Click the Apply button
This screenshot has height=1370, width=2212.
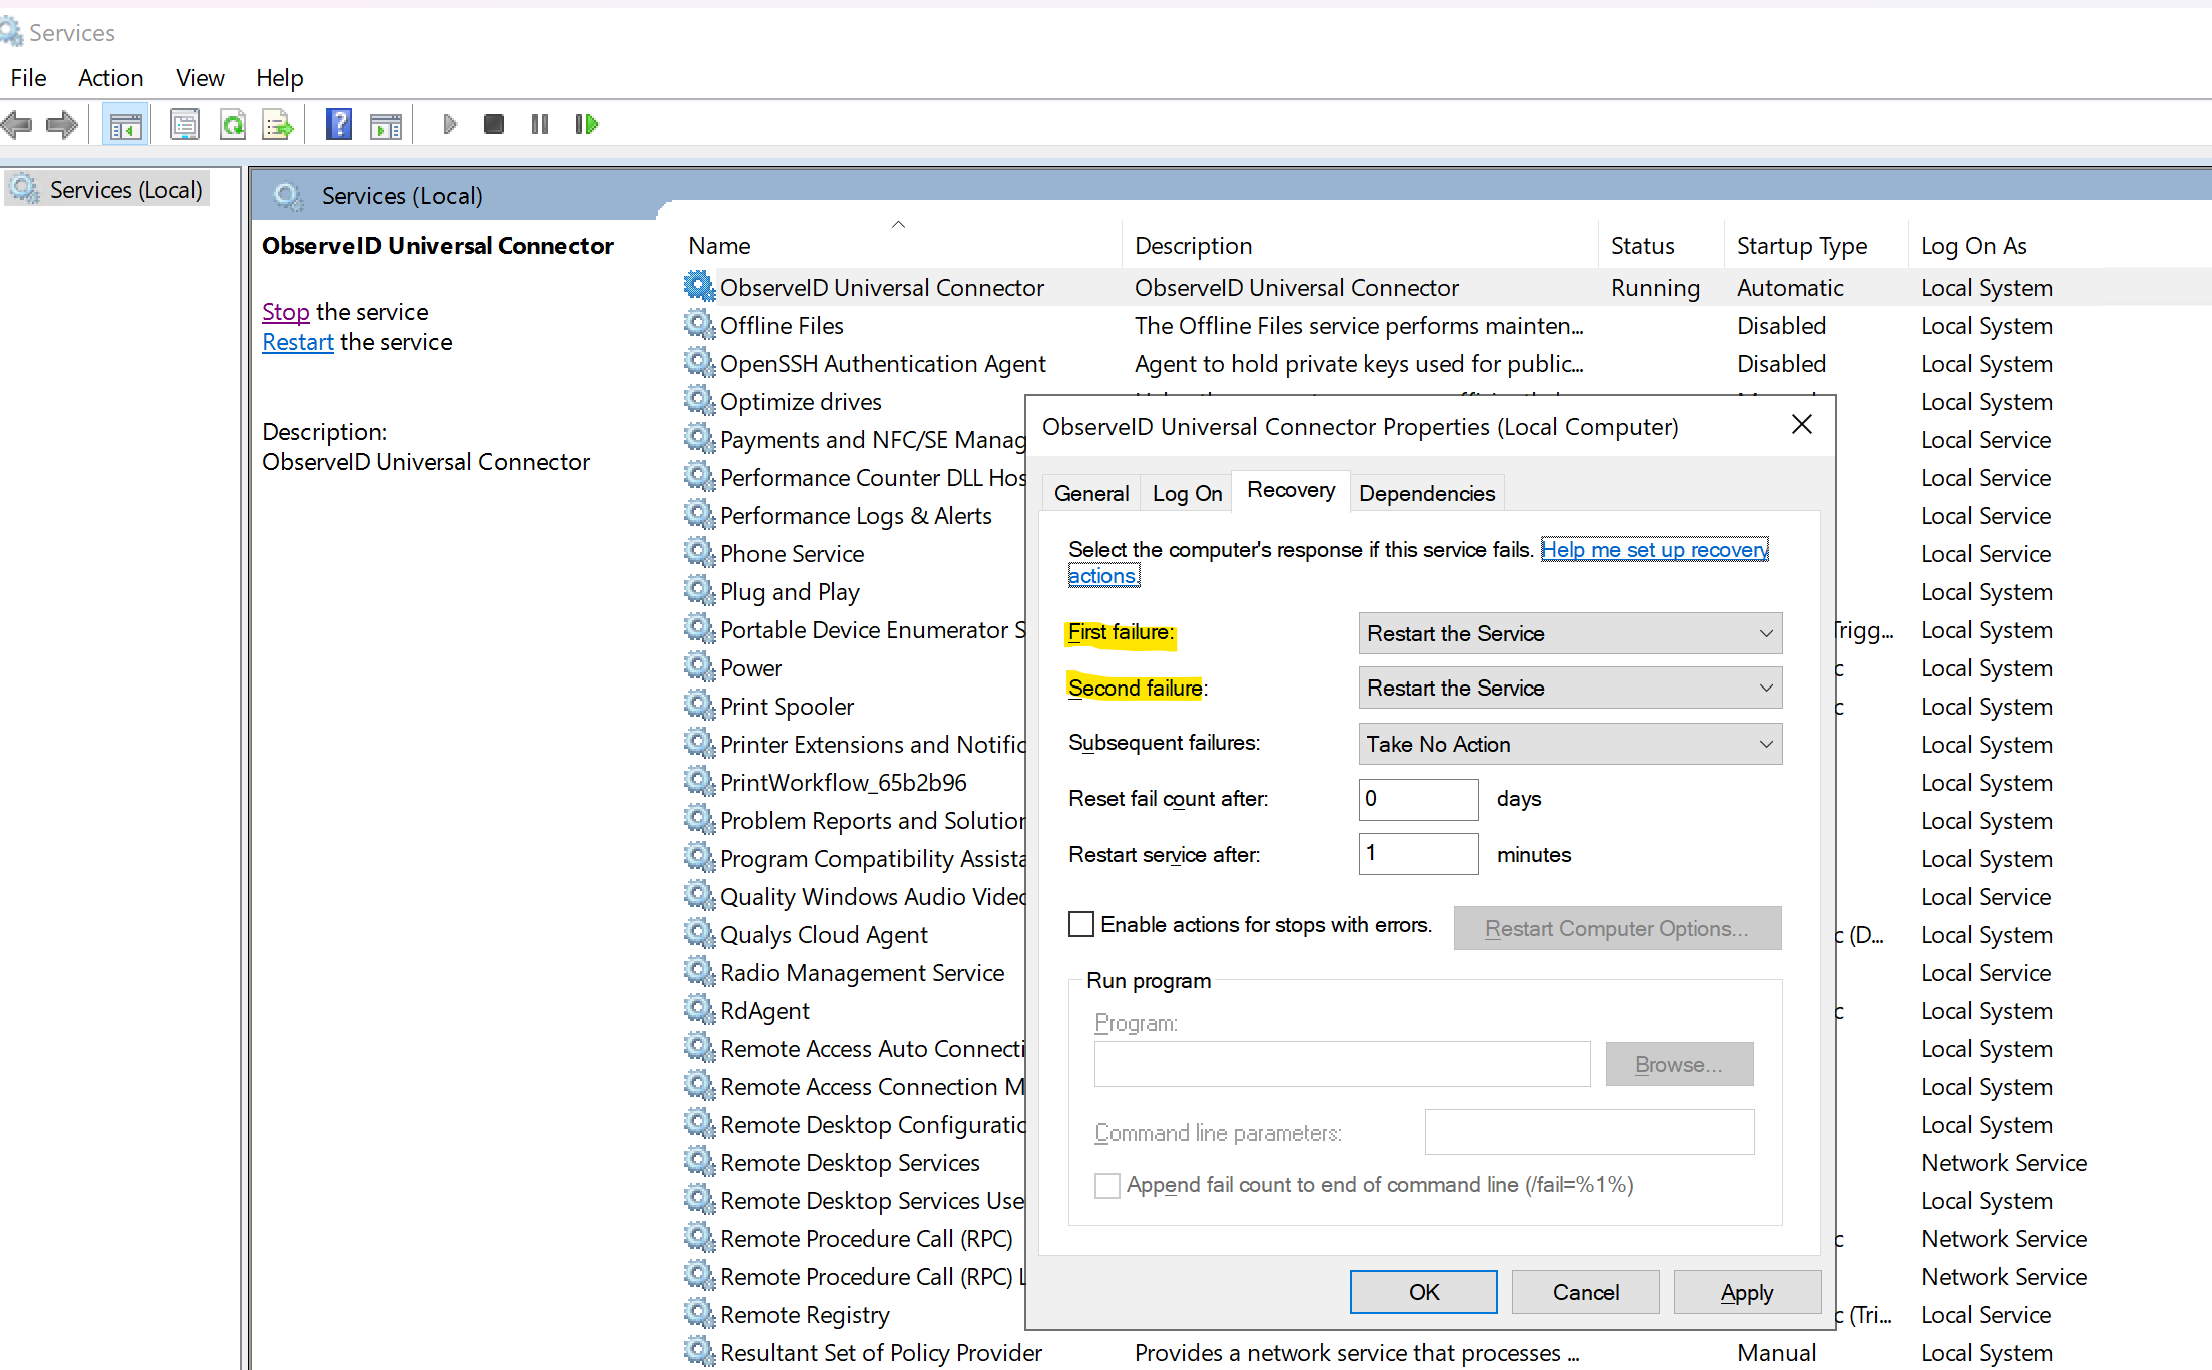click(x=1746, y=1292)
